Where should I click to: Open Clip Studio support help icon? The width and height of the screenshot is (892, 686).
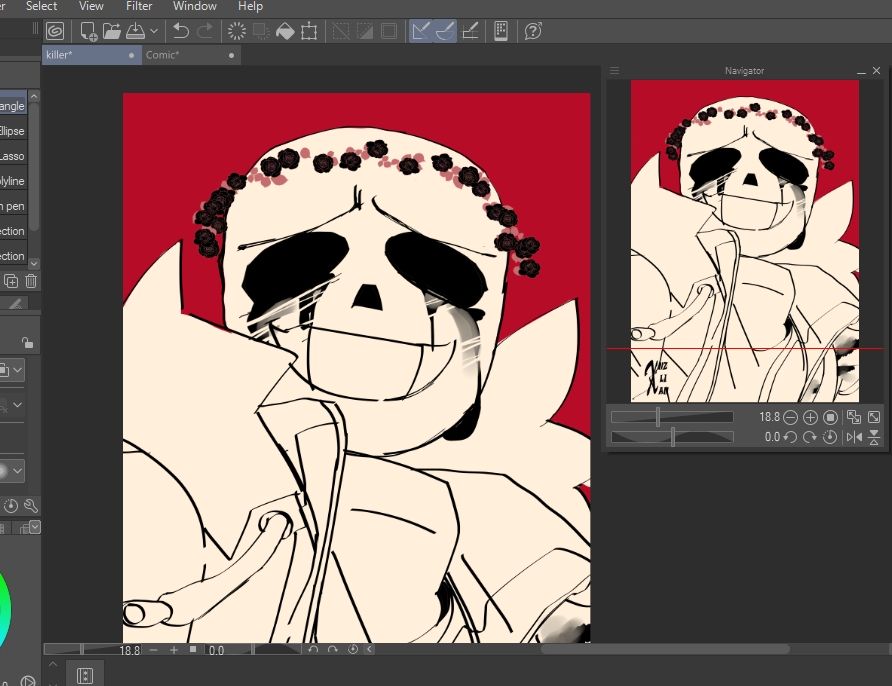tap(533, 31)
